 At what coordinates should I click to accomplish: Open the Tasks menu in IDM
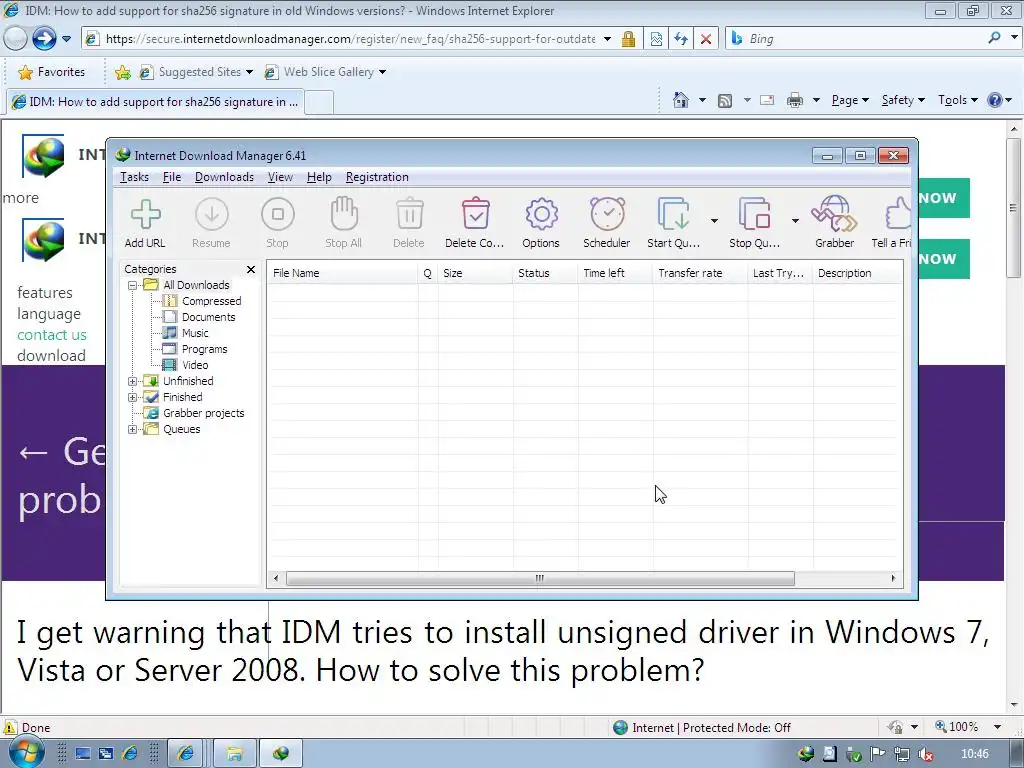[134, 177]
